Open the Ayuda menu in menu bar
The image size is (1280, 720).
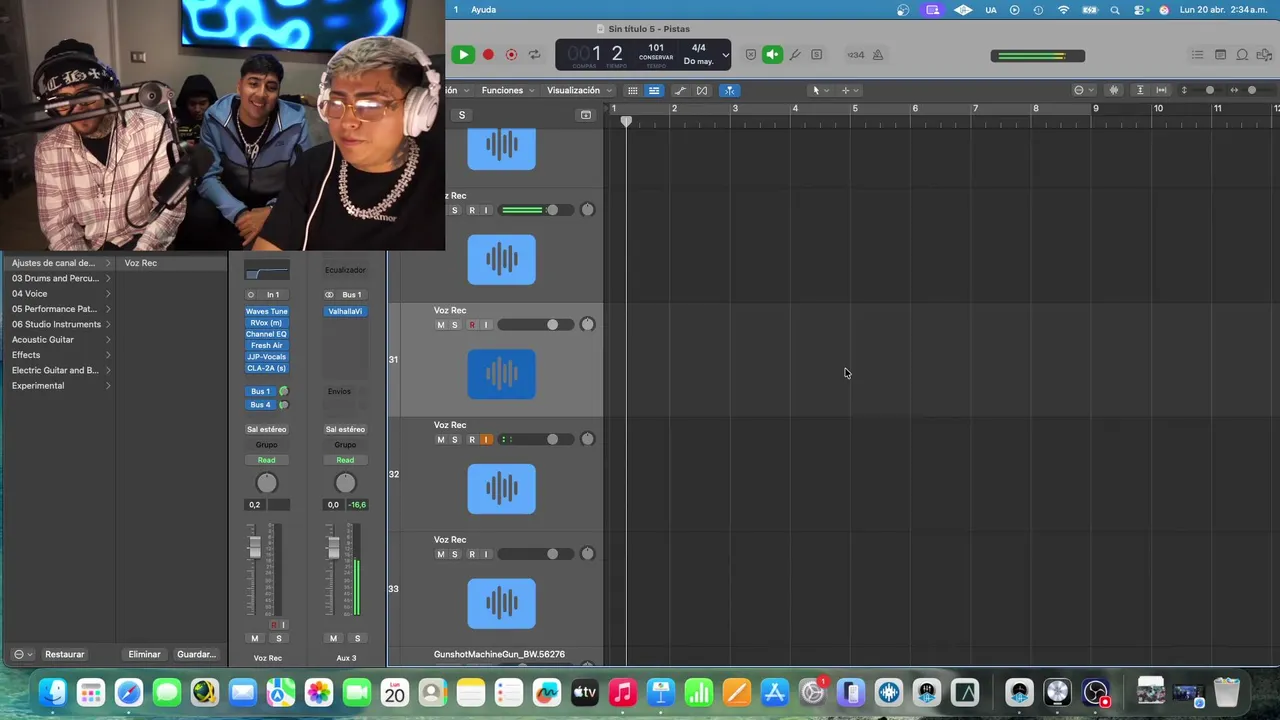[483, 10]
